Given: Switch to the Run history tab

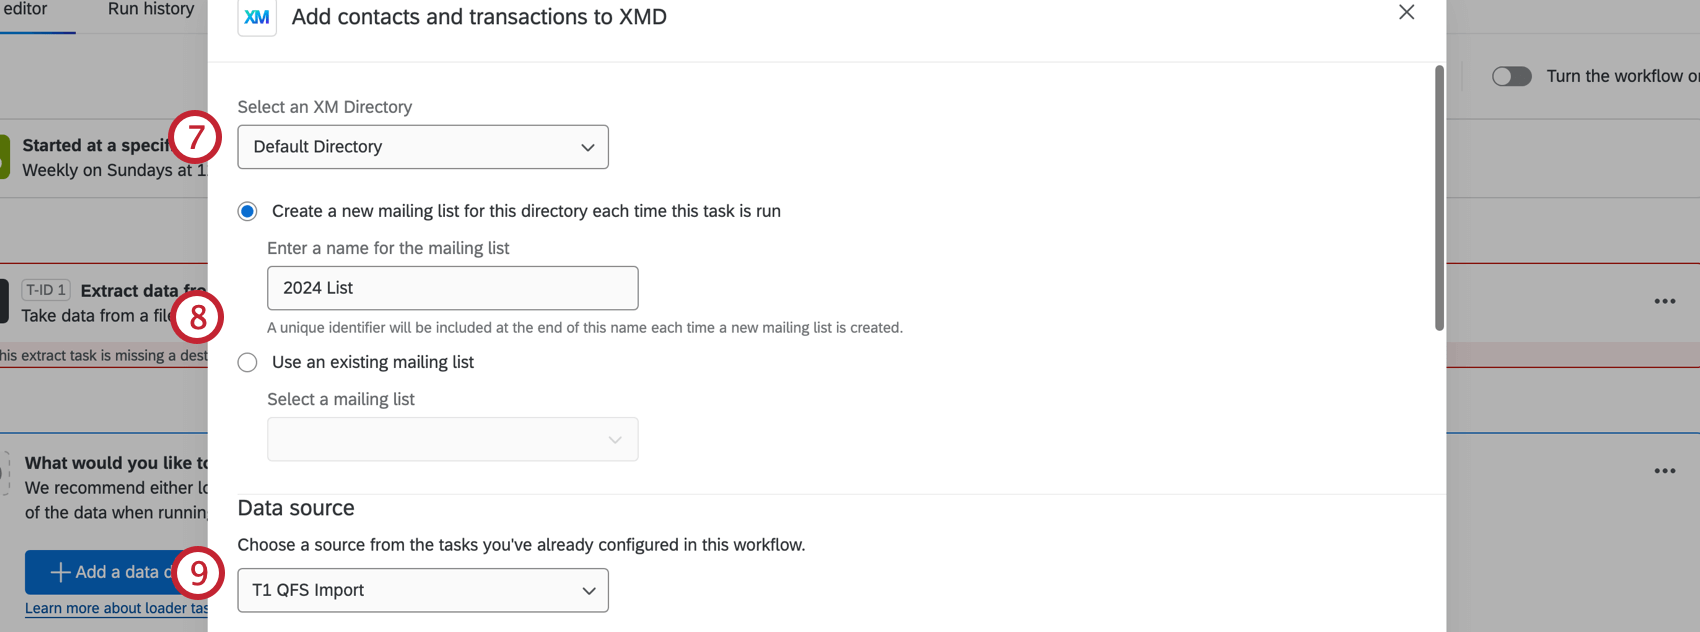Looking at the screenshot, I should point(150,9).
